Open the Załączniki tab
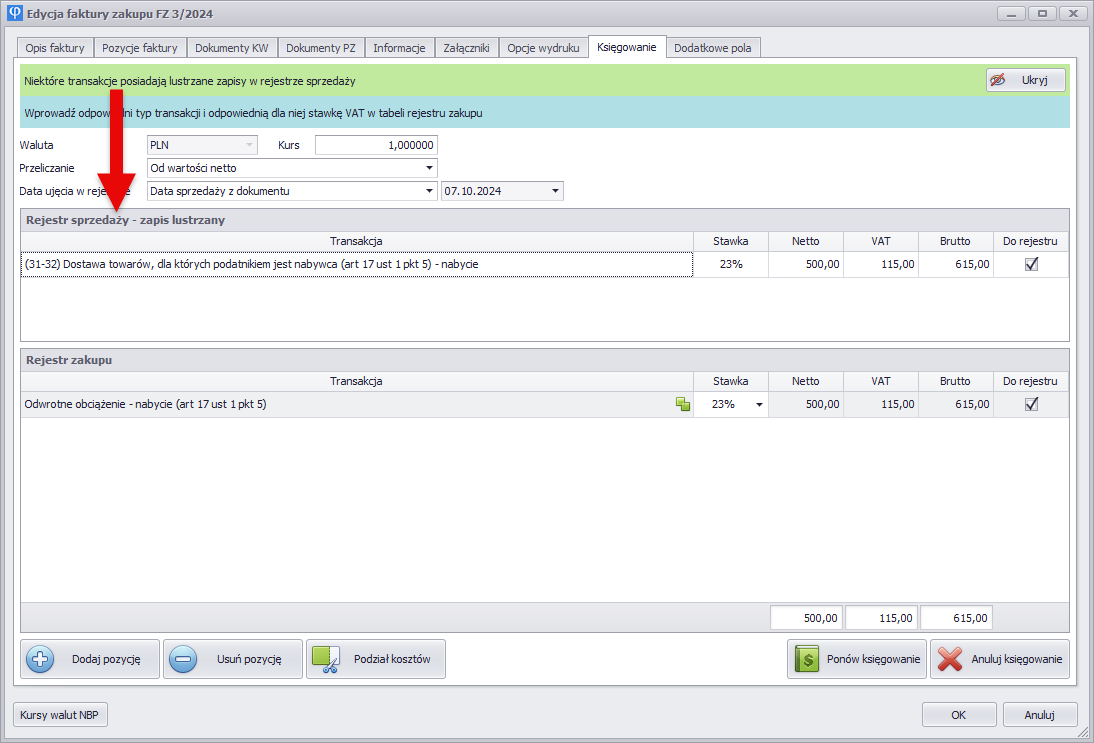 466,48
